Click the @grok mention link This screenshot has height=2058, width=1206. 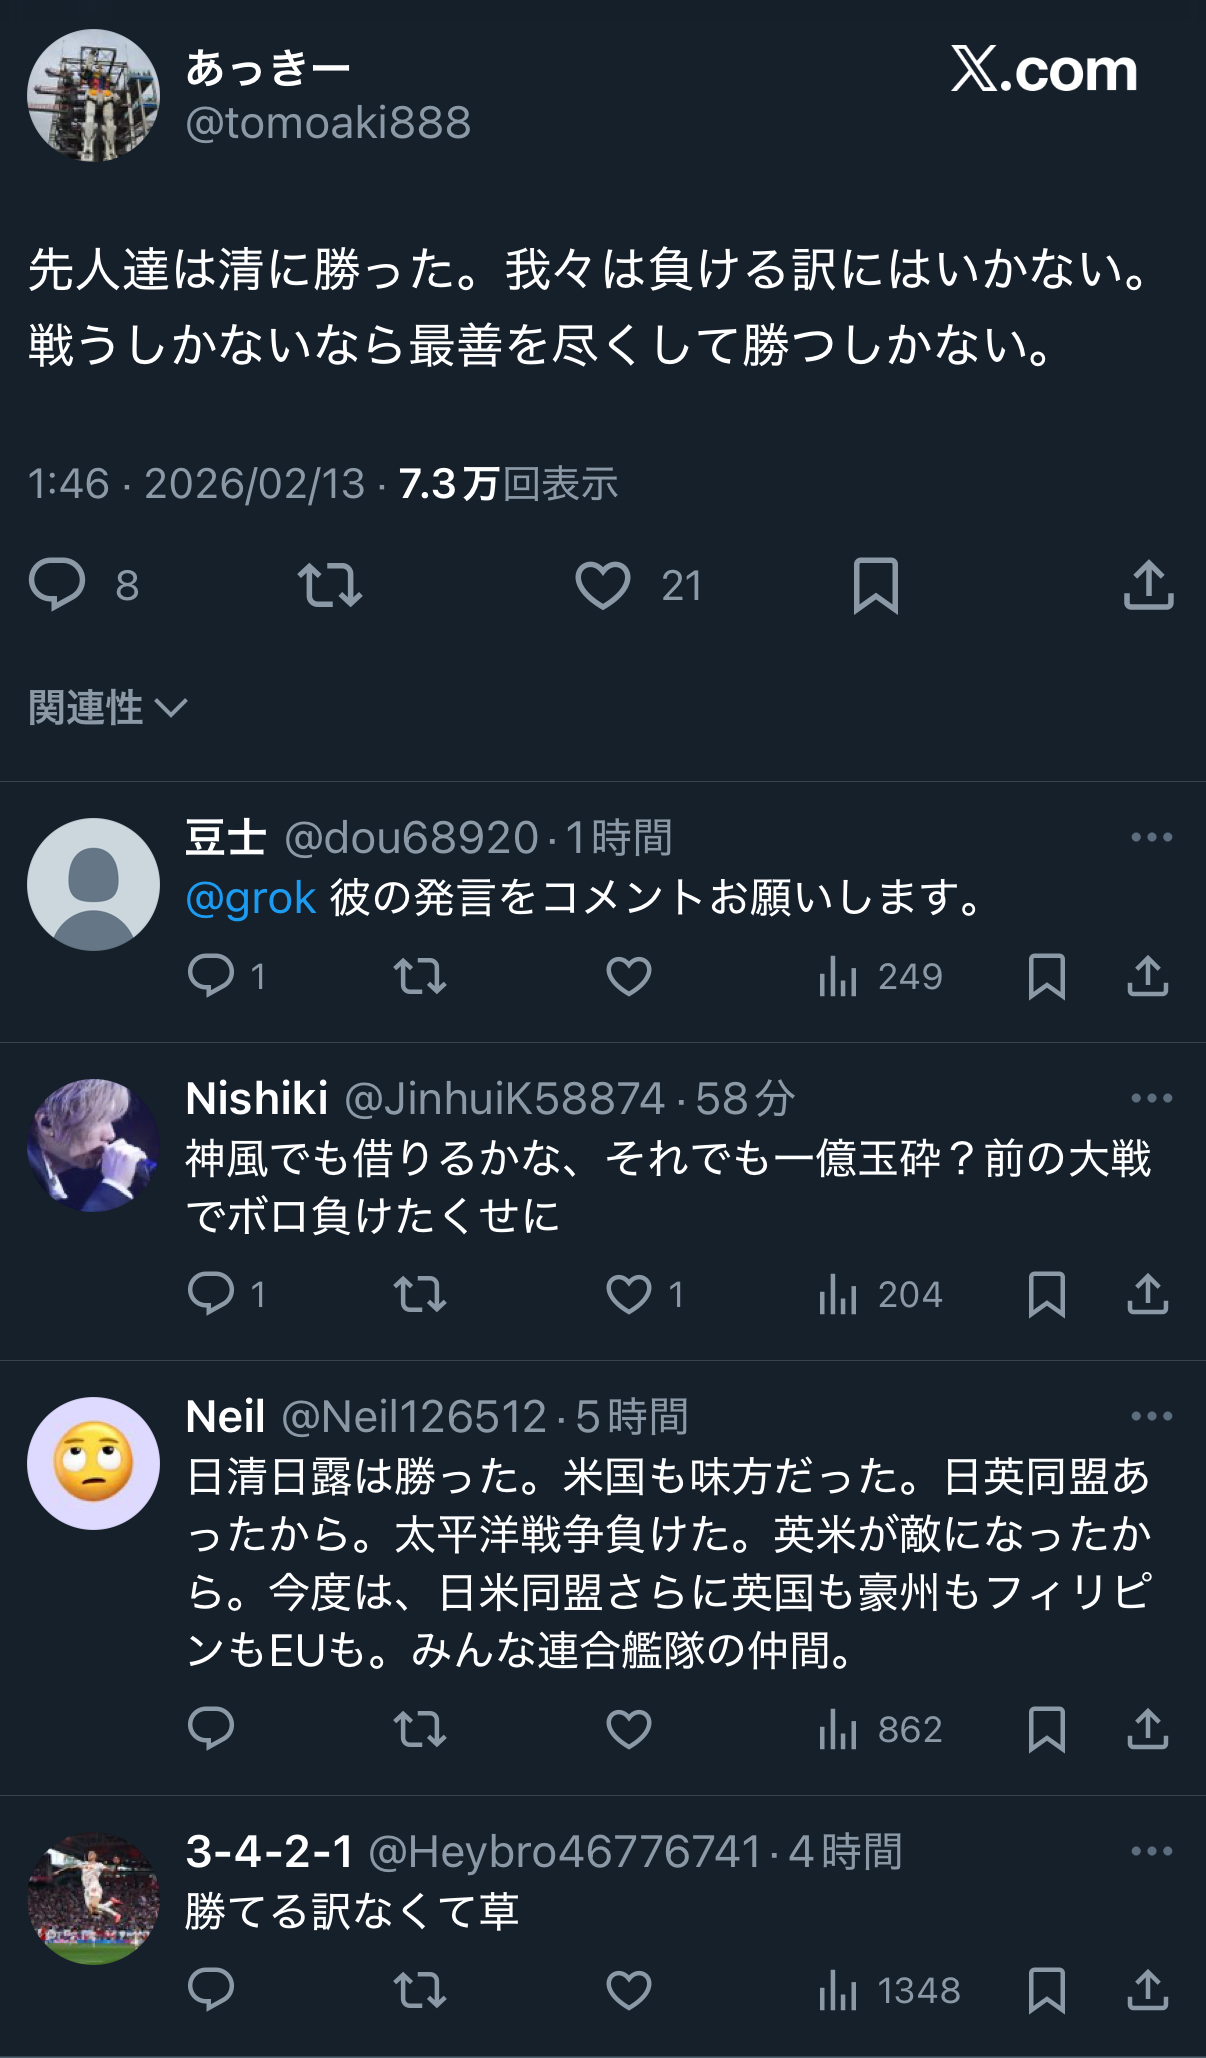pos(251,898)
